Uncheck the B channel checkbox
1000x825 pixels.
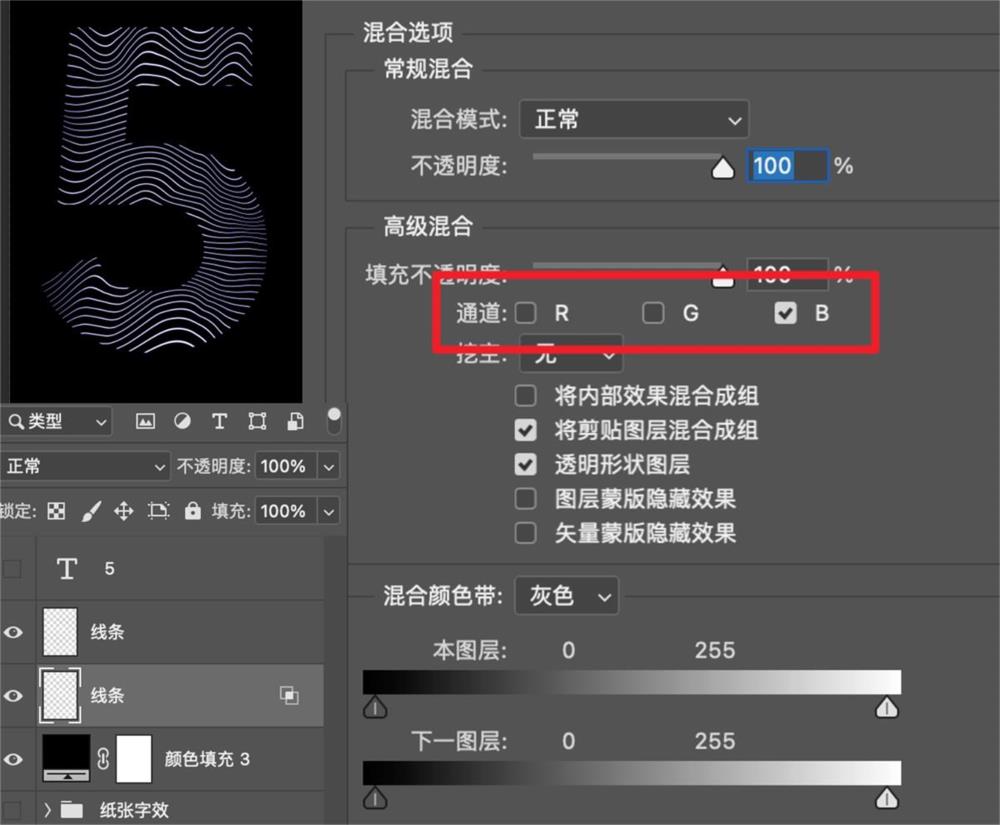coord(785,313)
